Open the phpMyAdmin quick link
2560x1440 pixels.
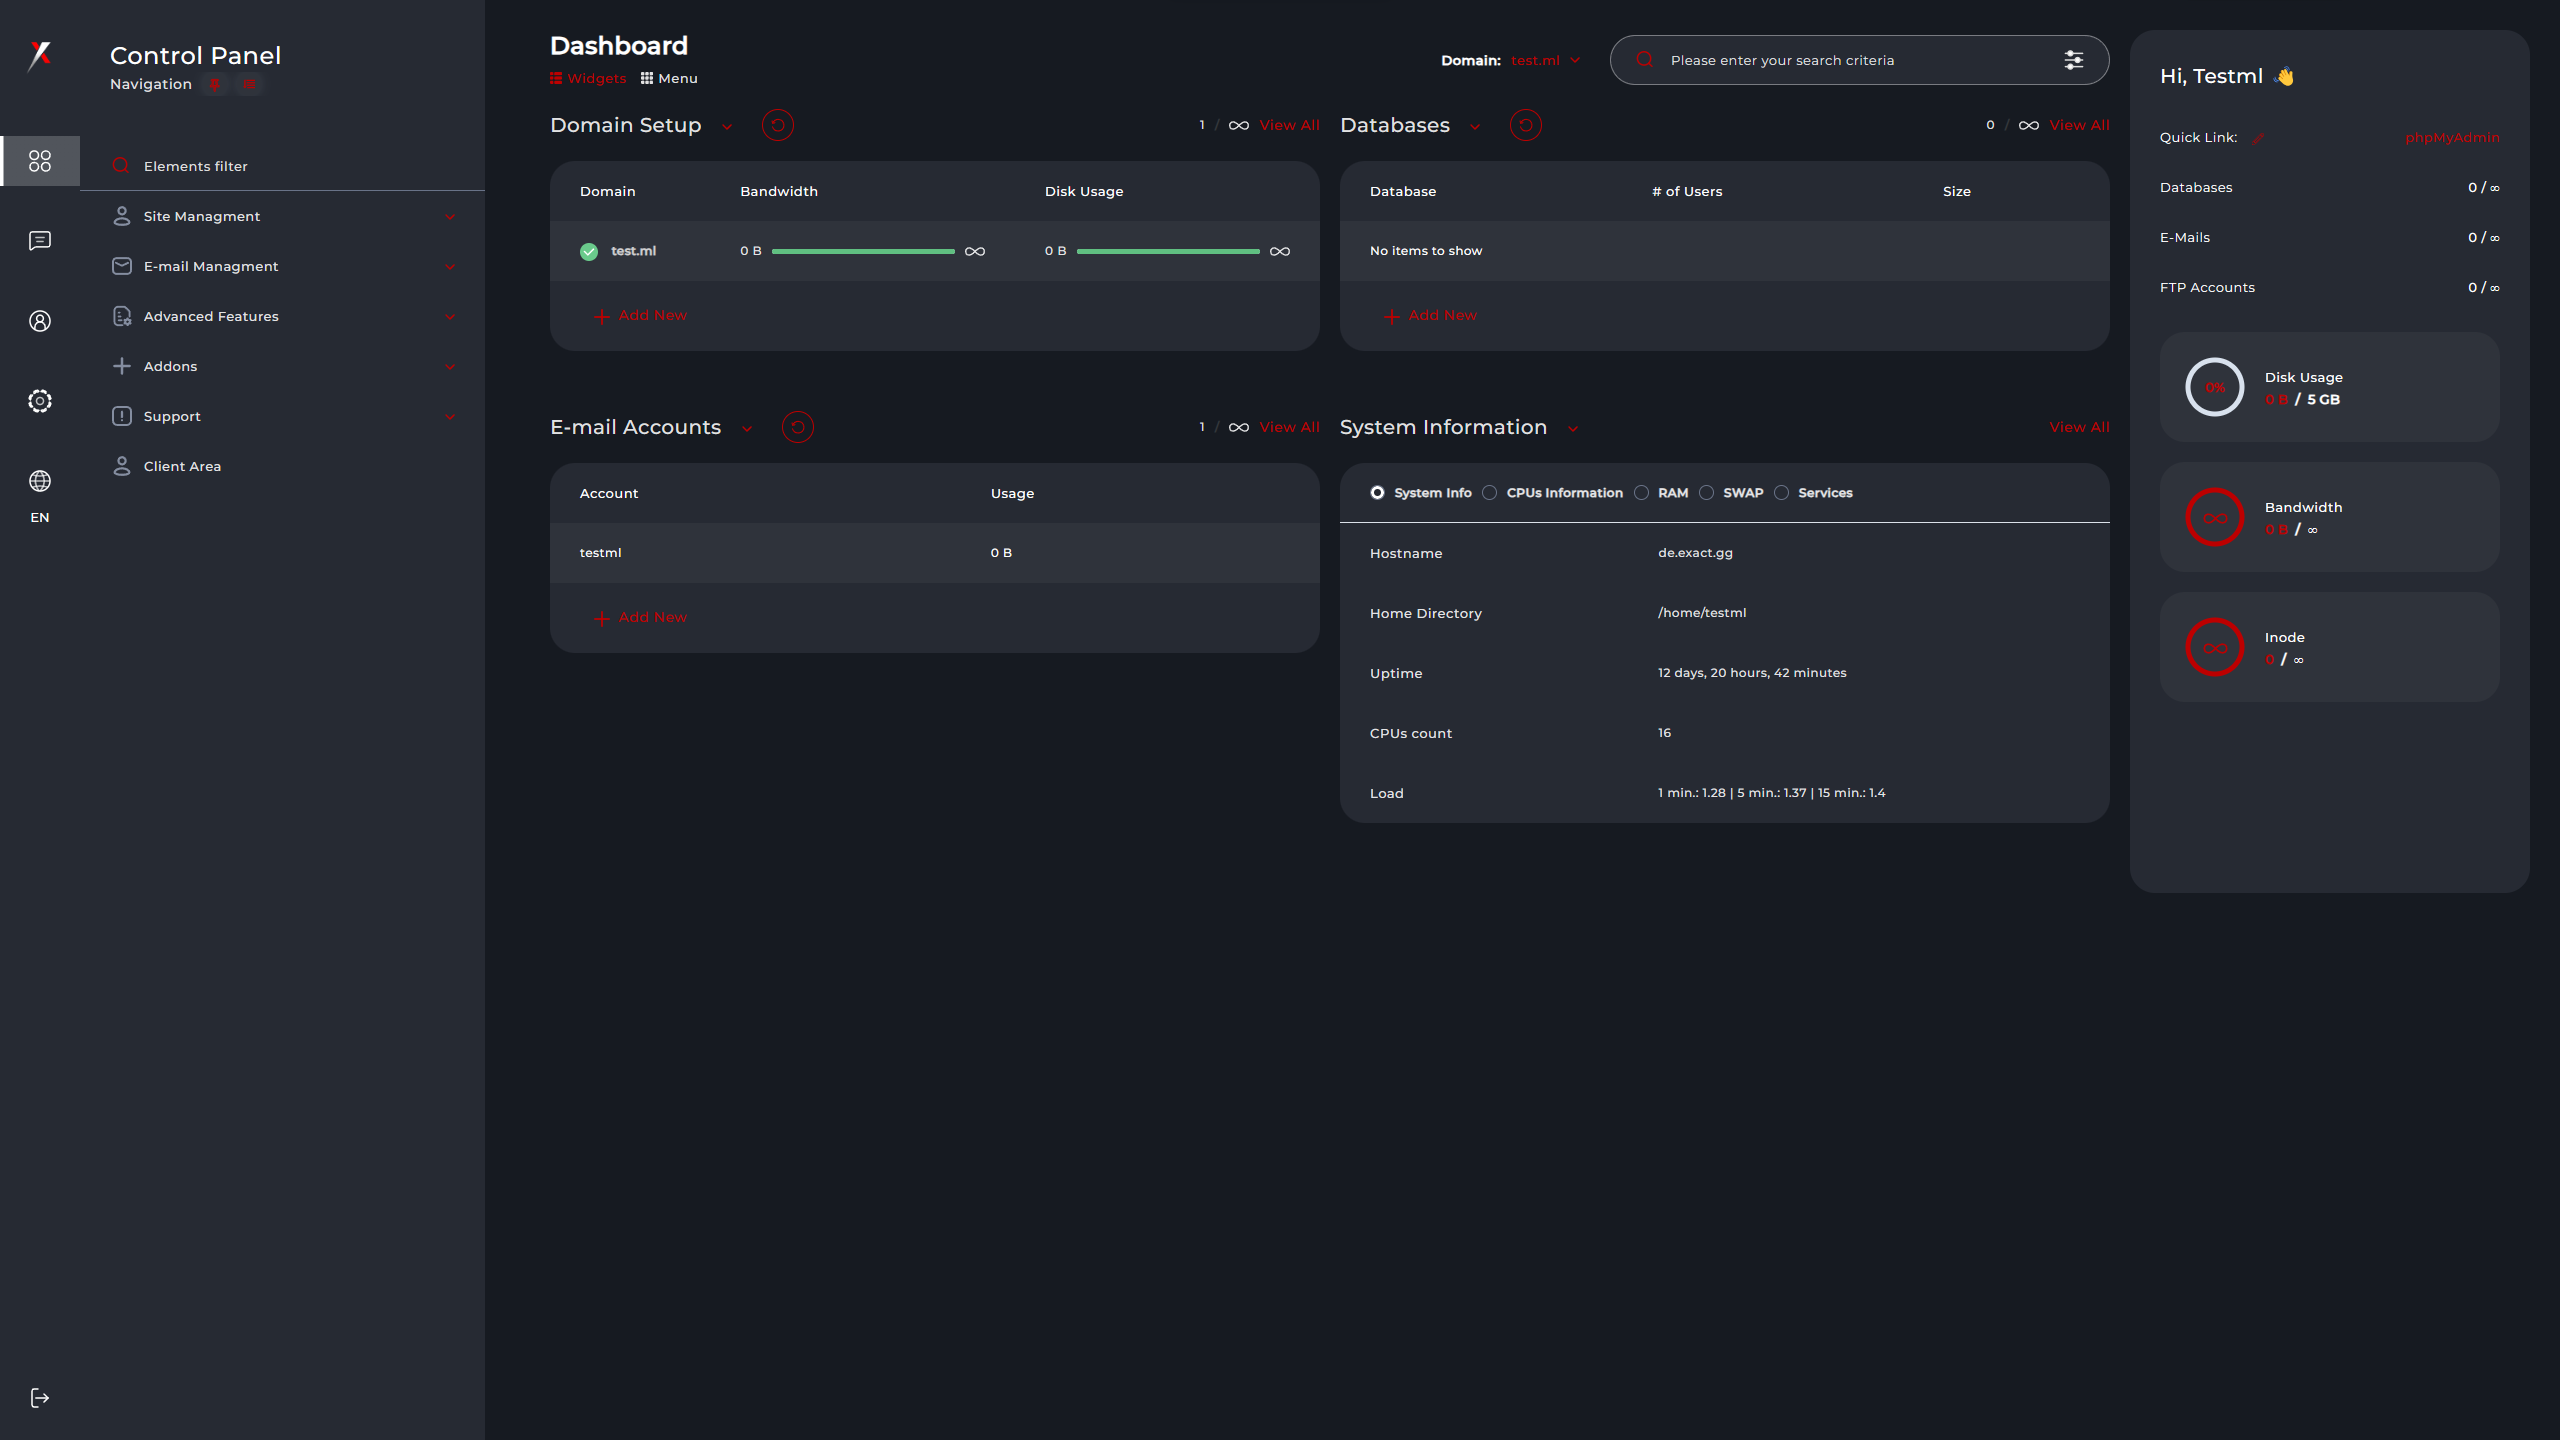(x=2452, y=138)
